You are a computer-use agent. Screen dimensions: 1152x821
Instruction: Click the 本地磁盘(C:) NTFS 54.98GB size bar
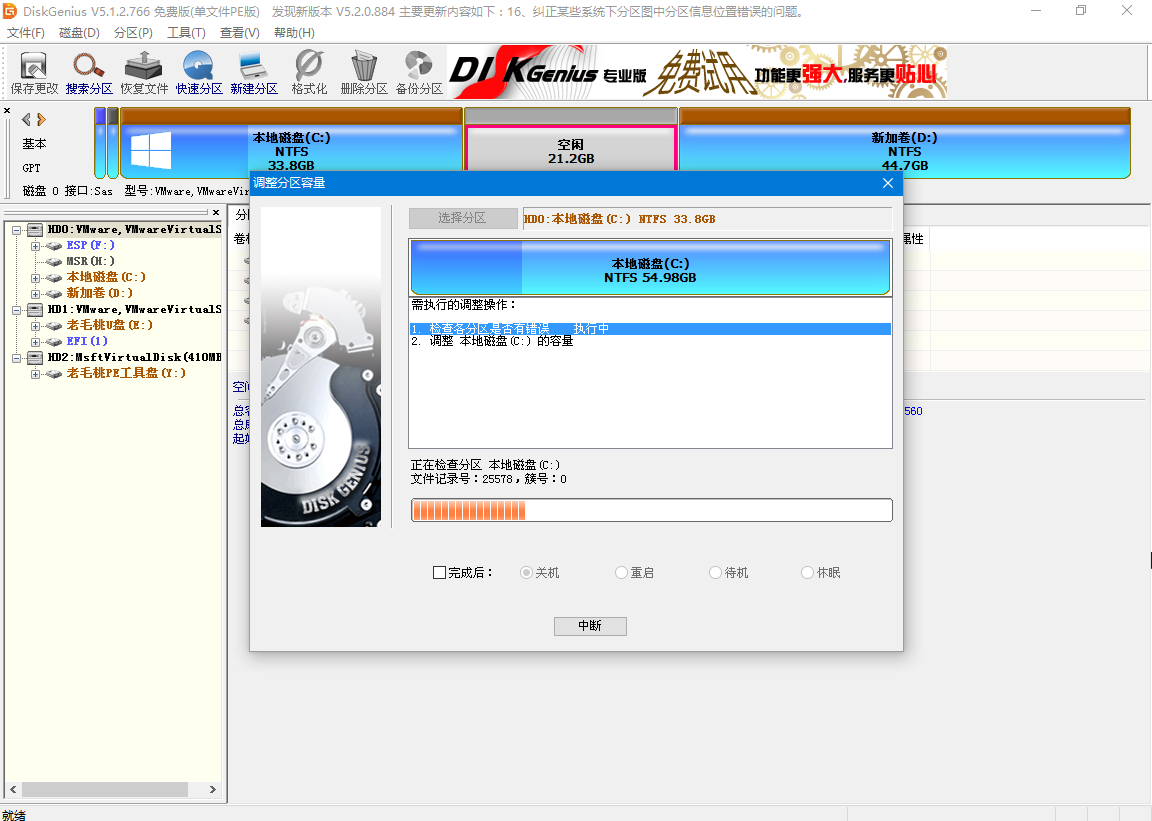(x=650, y=267)
